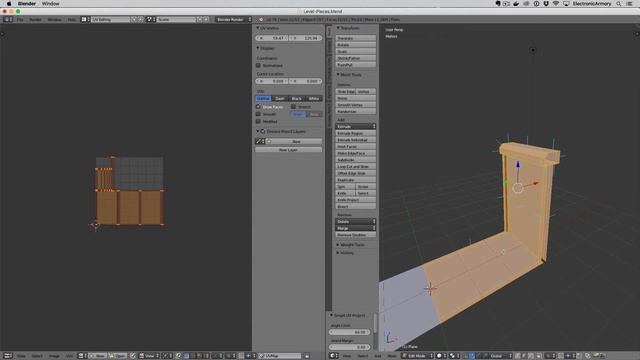640x360 pixels.
Task: Click the New Layer button
Action: point(288,150)
